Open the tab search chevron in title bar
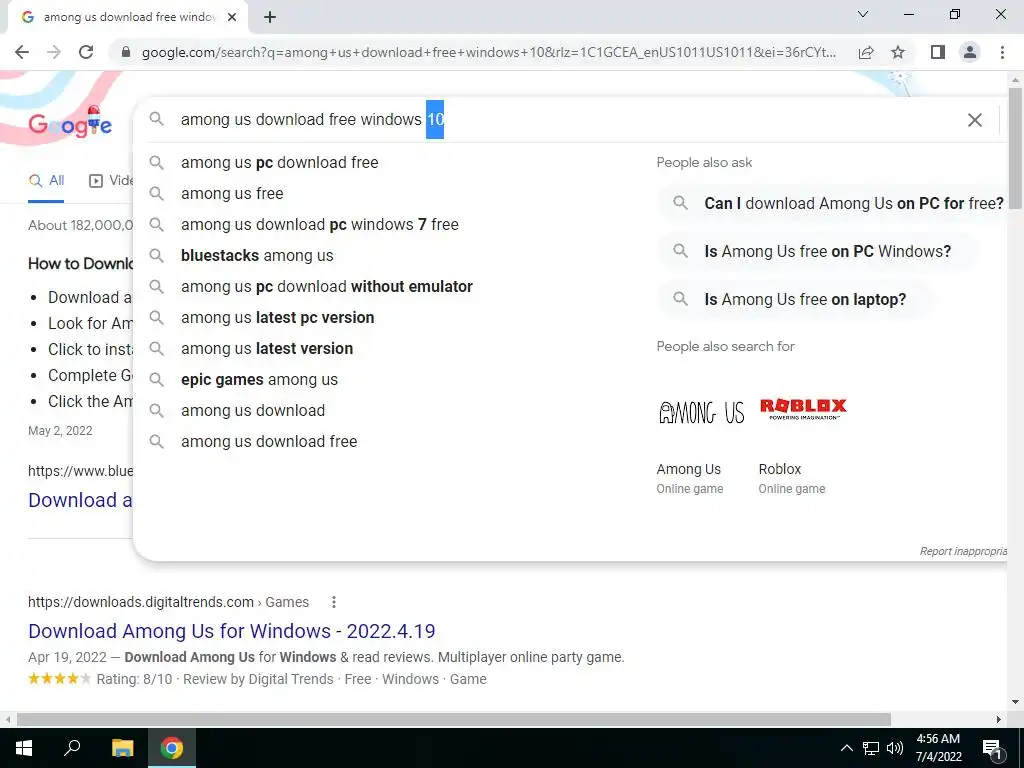This screenshot has height=768, width=1024. tap(863, 14)
